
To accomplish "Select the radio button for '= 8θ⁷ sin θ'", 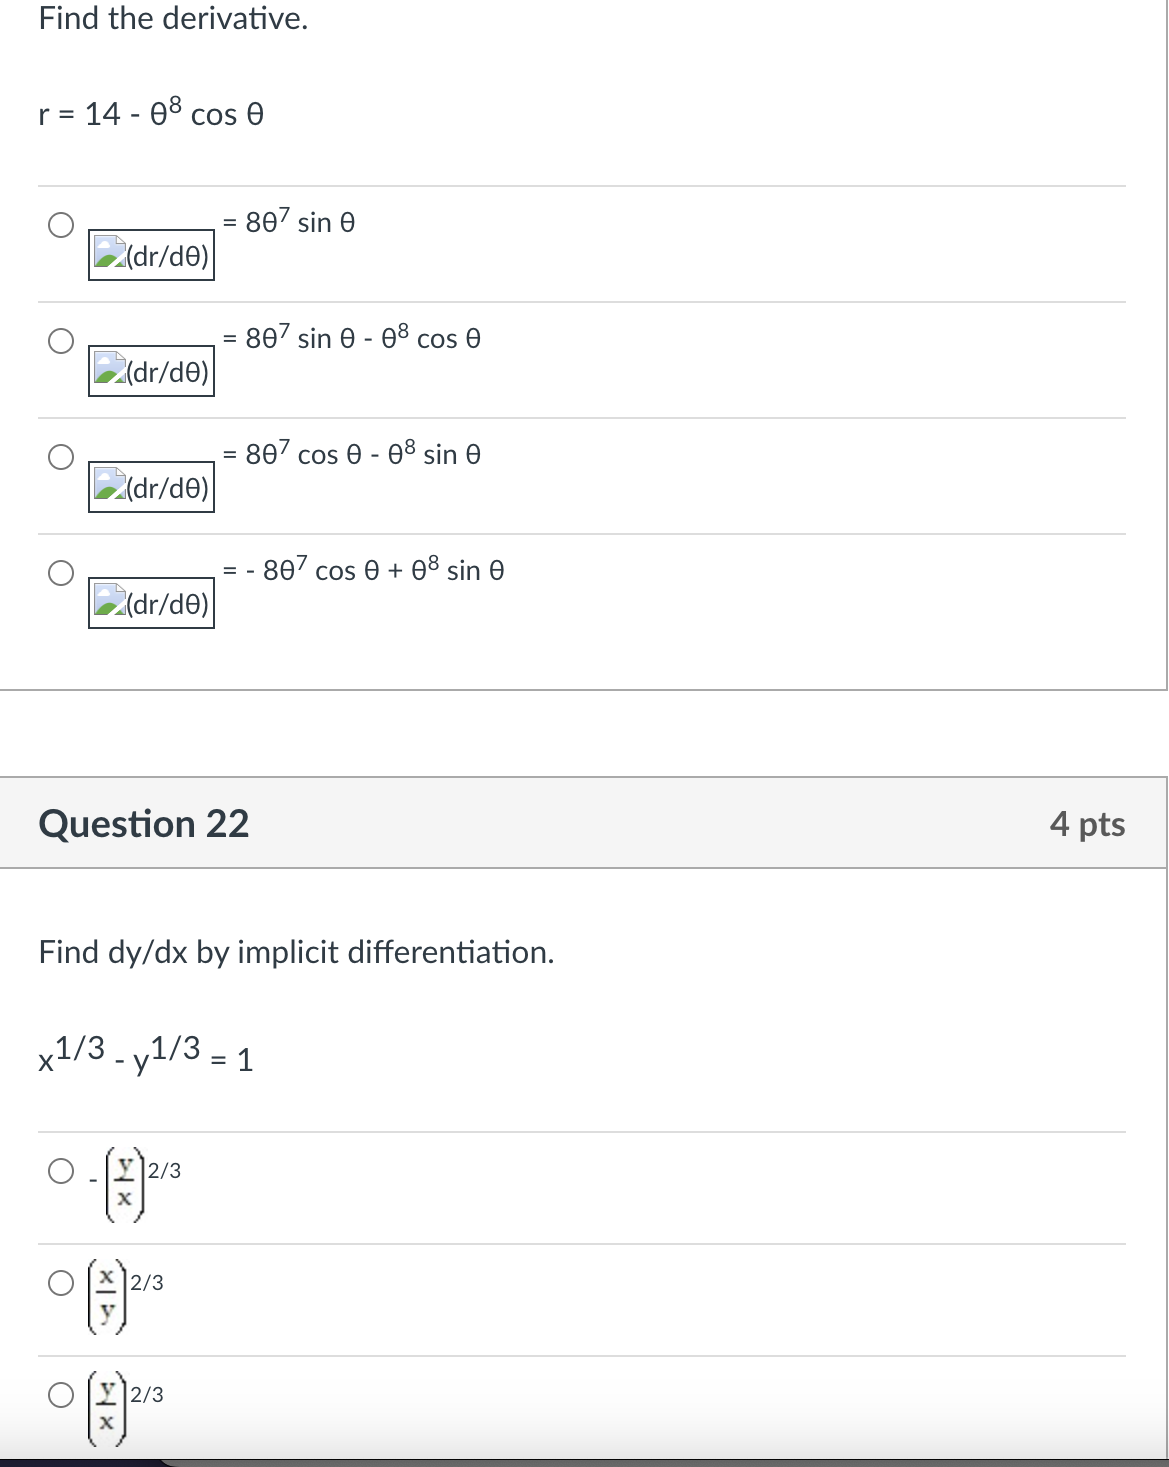I will 60,222.
